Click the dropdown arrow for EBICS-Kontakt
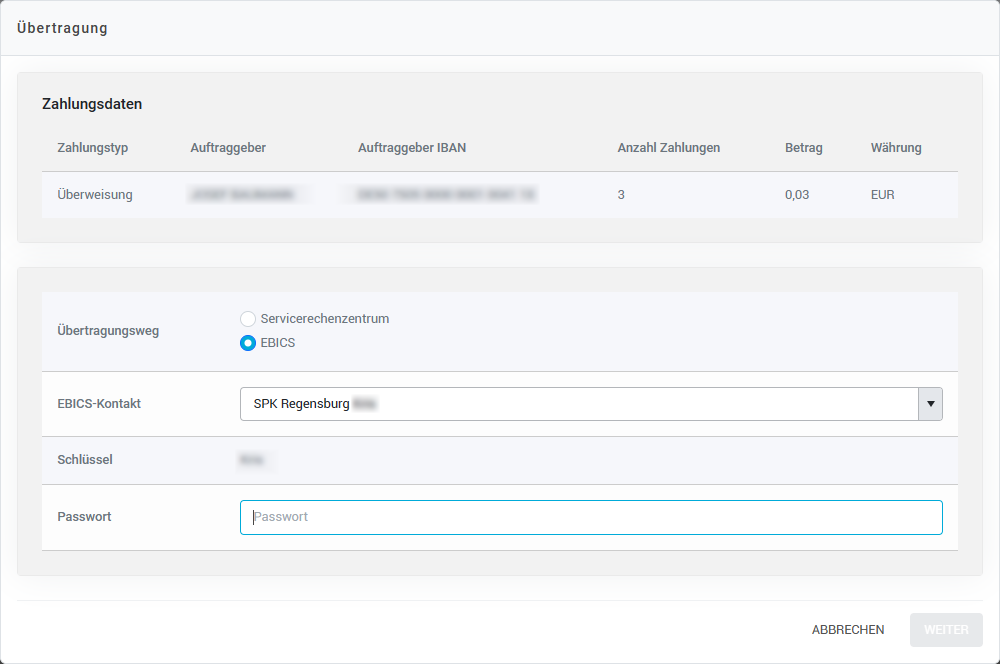Viewport: 1000px width, 664px height. 930,404
